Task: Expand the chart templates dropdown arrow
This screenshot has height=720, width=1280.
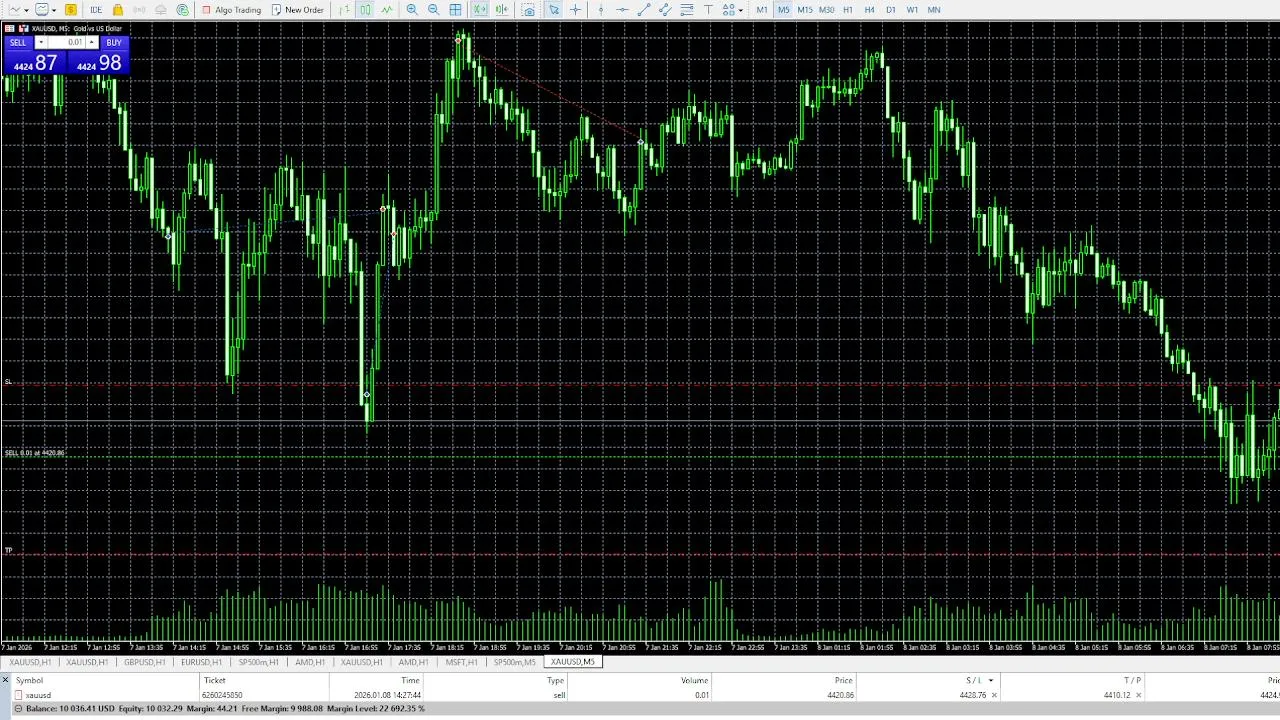Action: coord(54,10)
